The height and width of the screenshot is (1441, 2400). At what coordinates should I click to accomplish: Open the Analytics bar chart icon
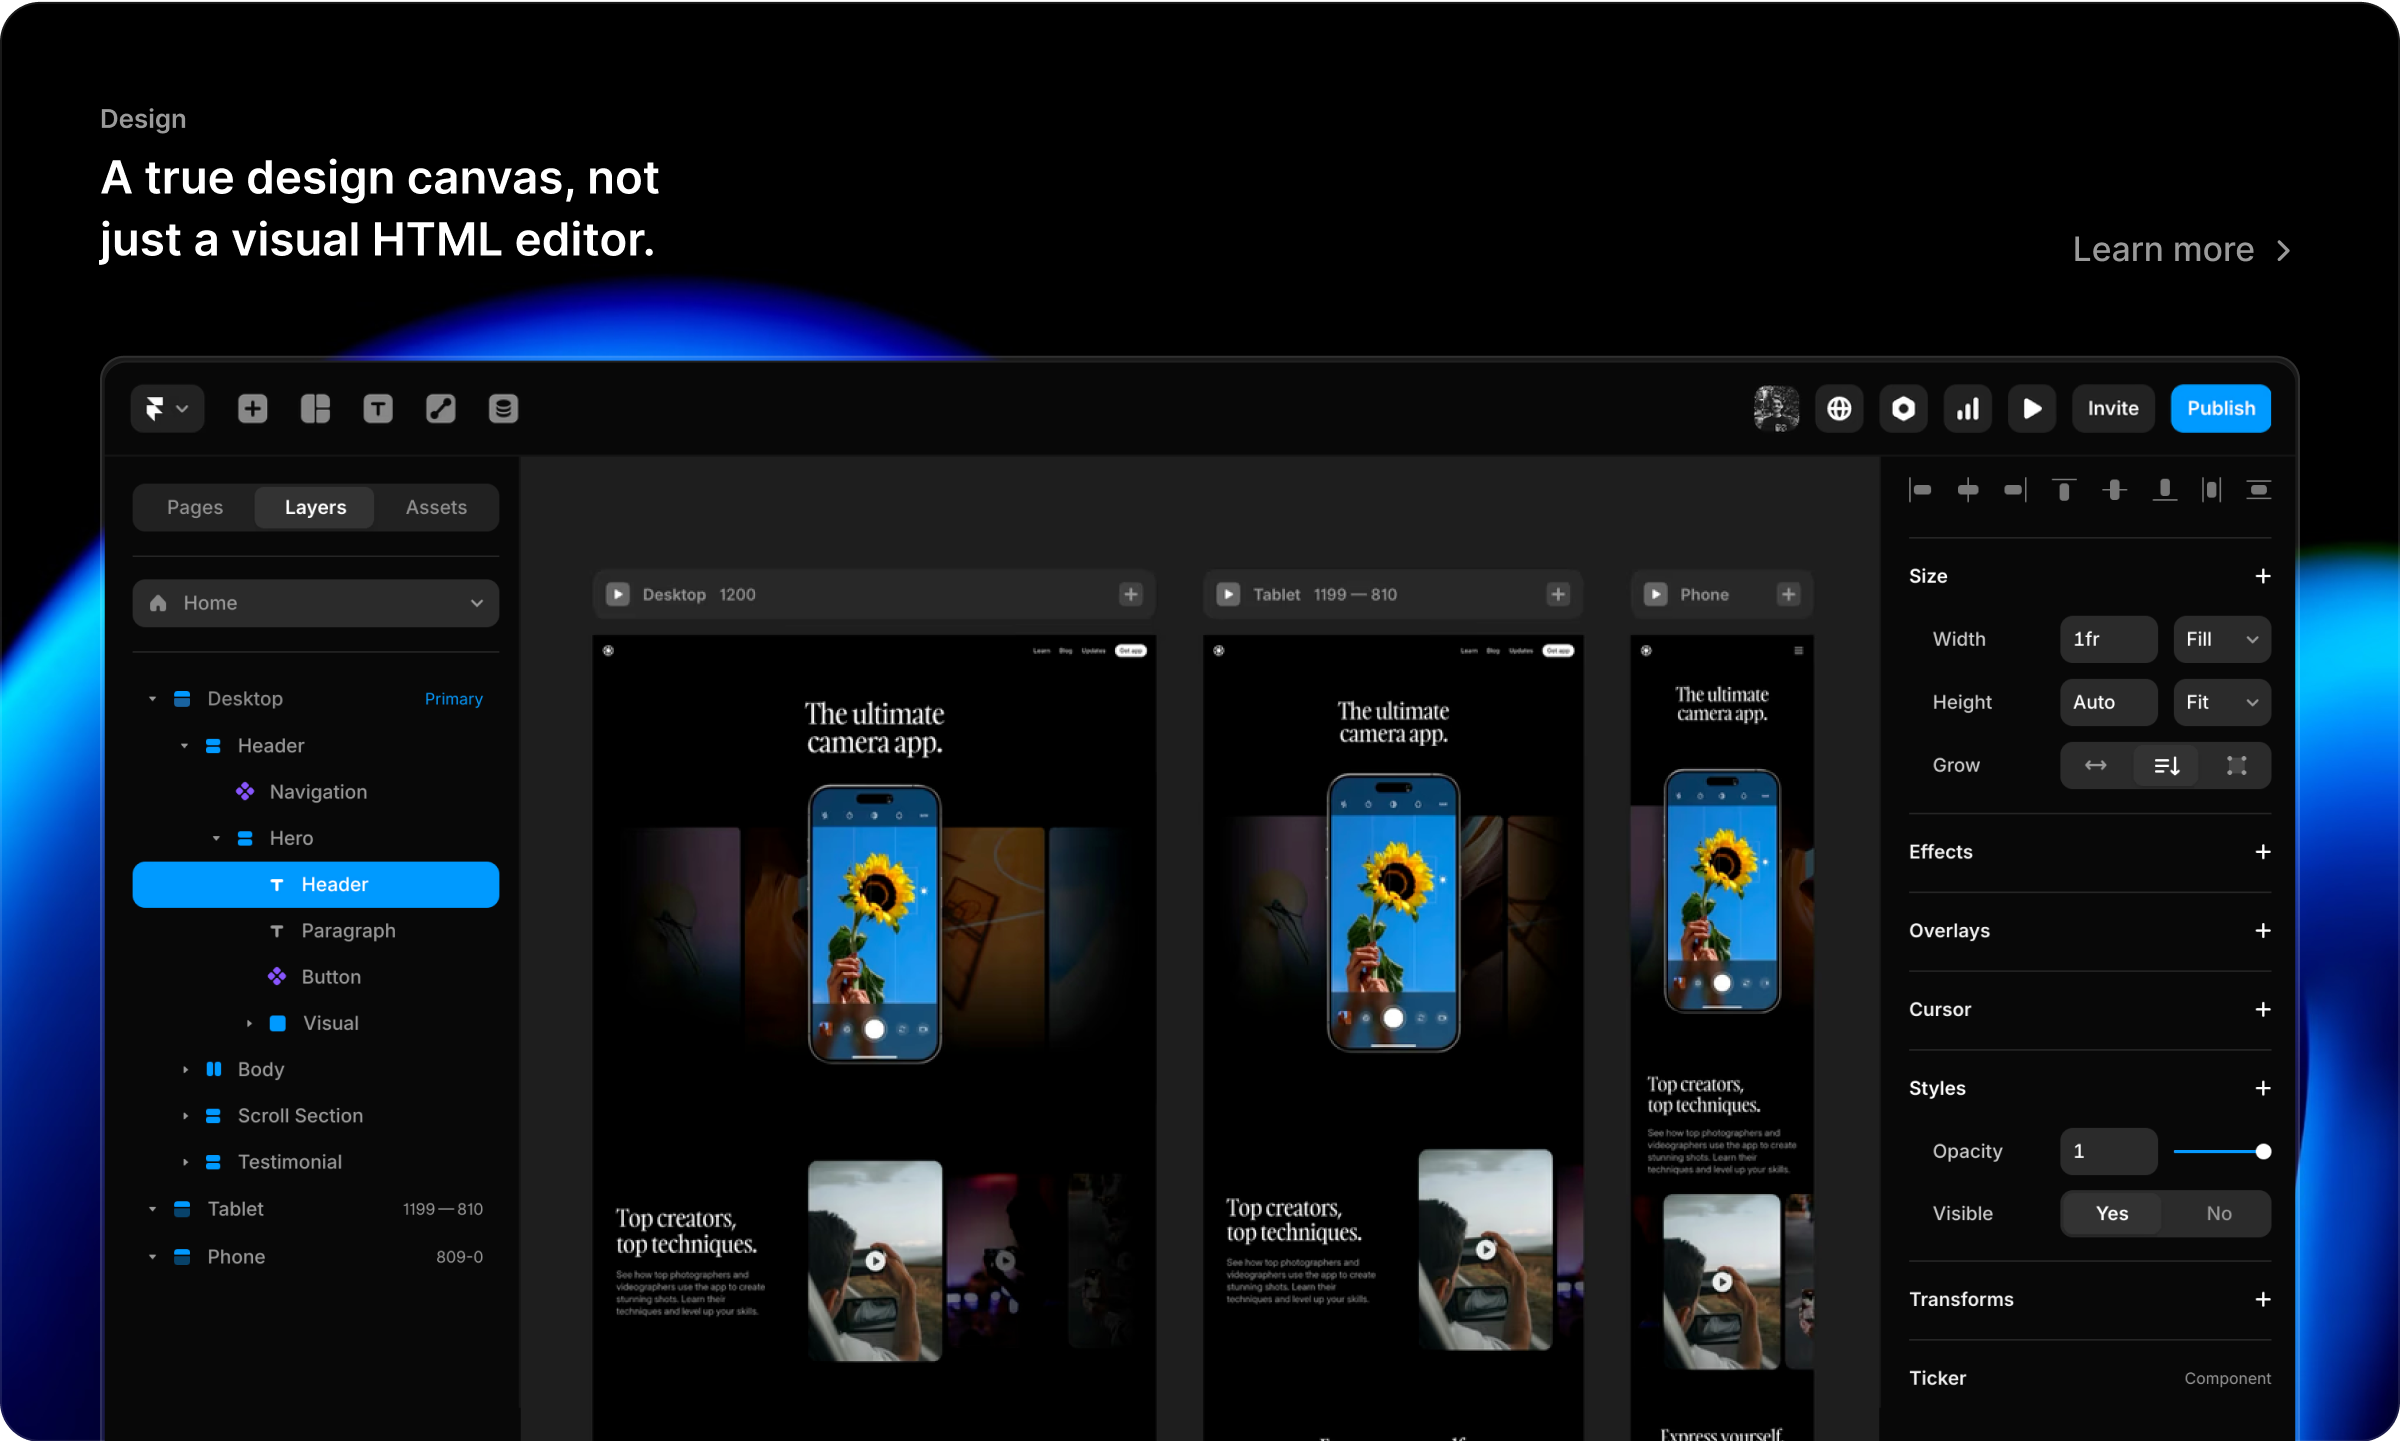(1967, 408)
